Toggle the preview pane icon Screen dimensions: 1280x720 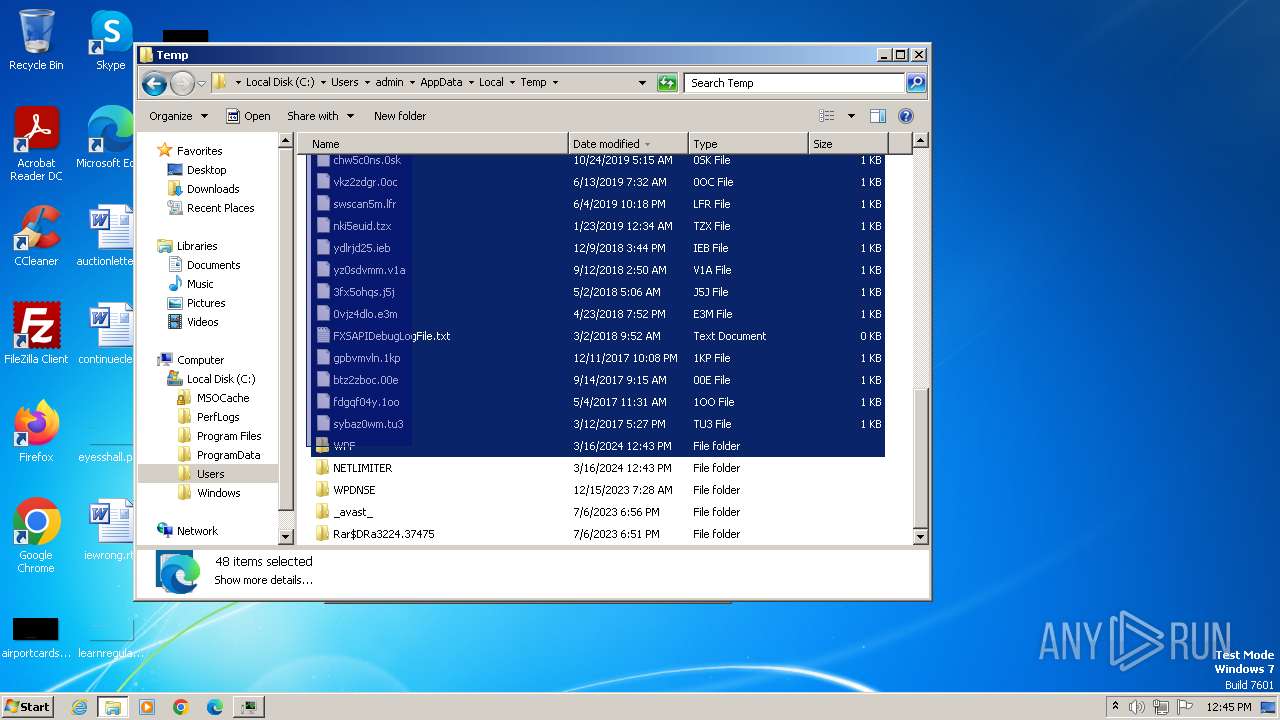point(877,116)
